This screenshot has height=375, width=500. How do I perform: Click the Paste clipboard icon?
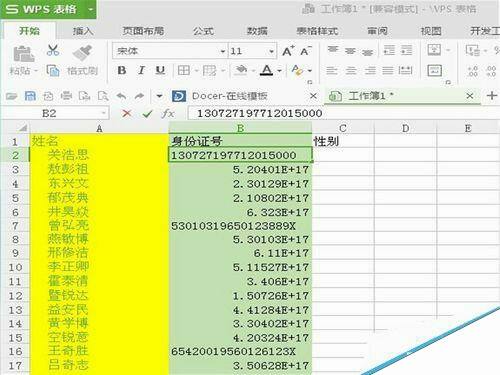[24, 54]
